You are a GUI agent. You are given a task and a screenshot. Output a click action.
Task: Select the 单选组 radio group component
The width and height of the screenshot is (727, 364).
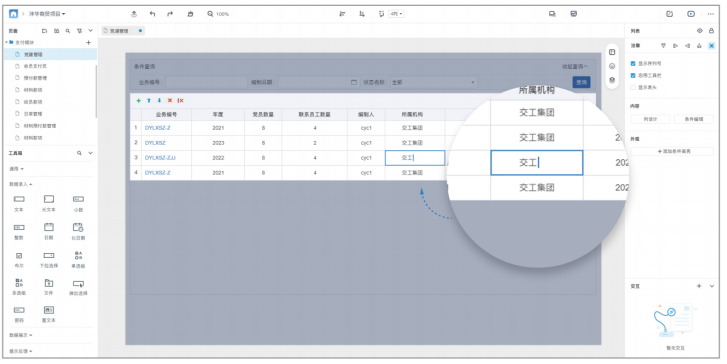(x=78, y=260)
